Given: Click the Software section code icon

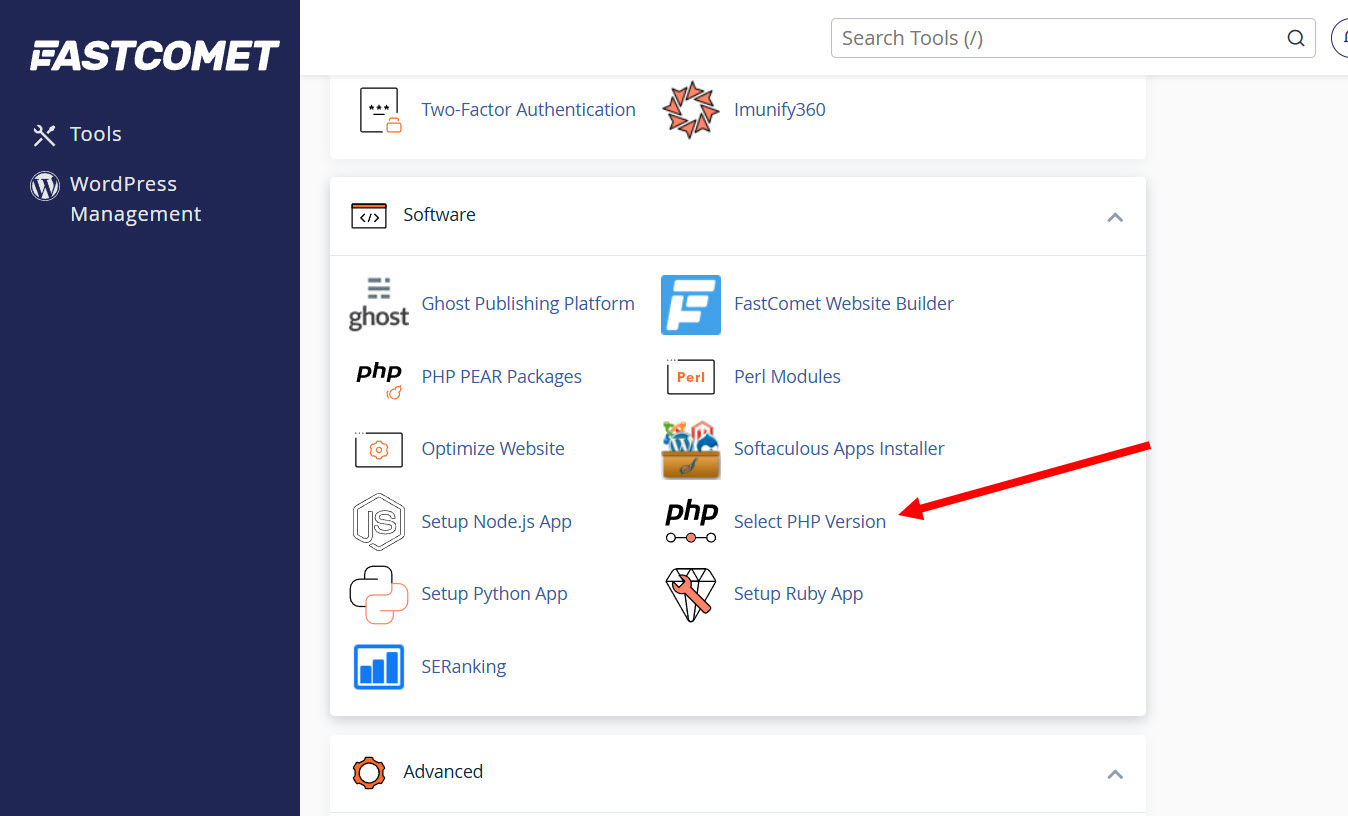Looking at the screenshot, I should click(369, 215).
